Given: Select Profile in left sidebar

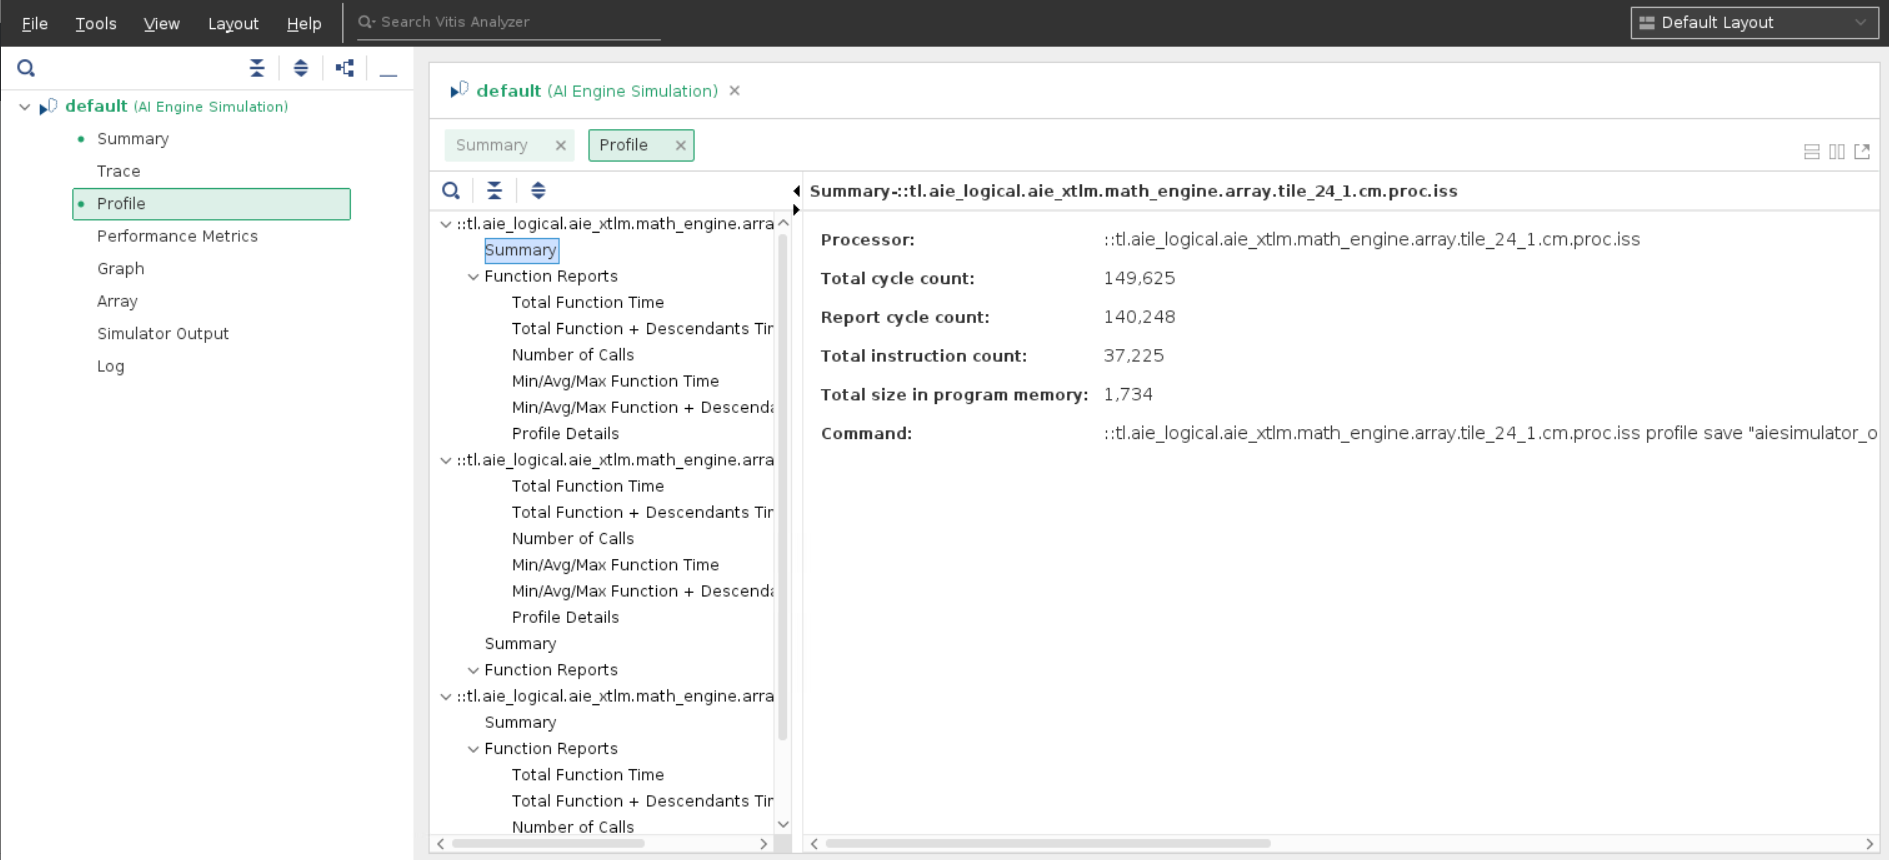Looking at the screenshot, I should click(x=211, y=204).
